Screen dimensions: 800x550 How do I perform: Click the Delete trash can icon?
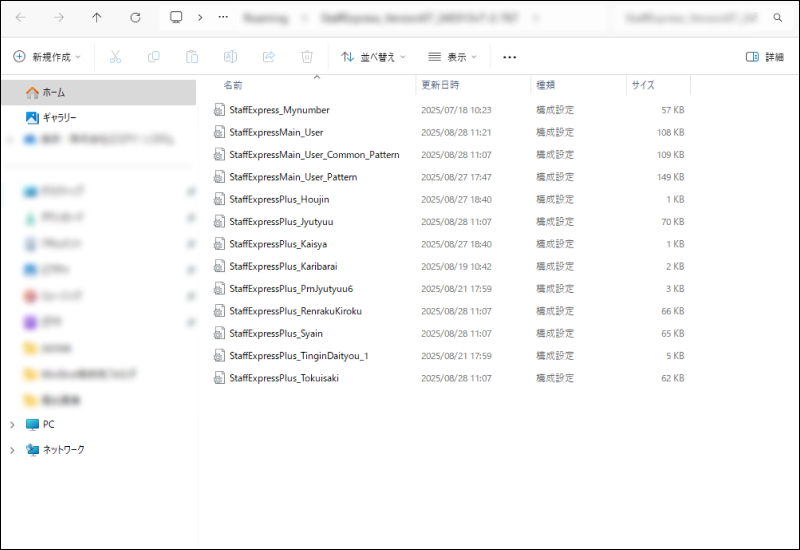[307, 57]
